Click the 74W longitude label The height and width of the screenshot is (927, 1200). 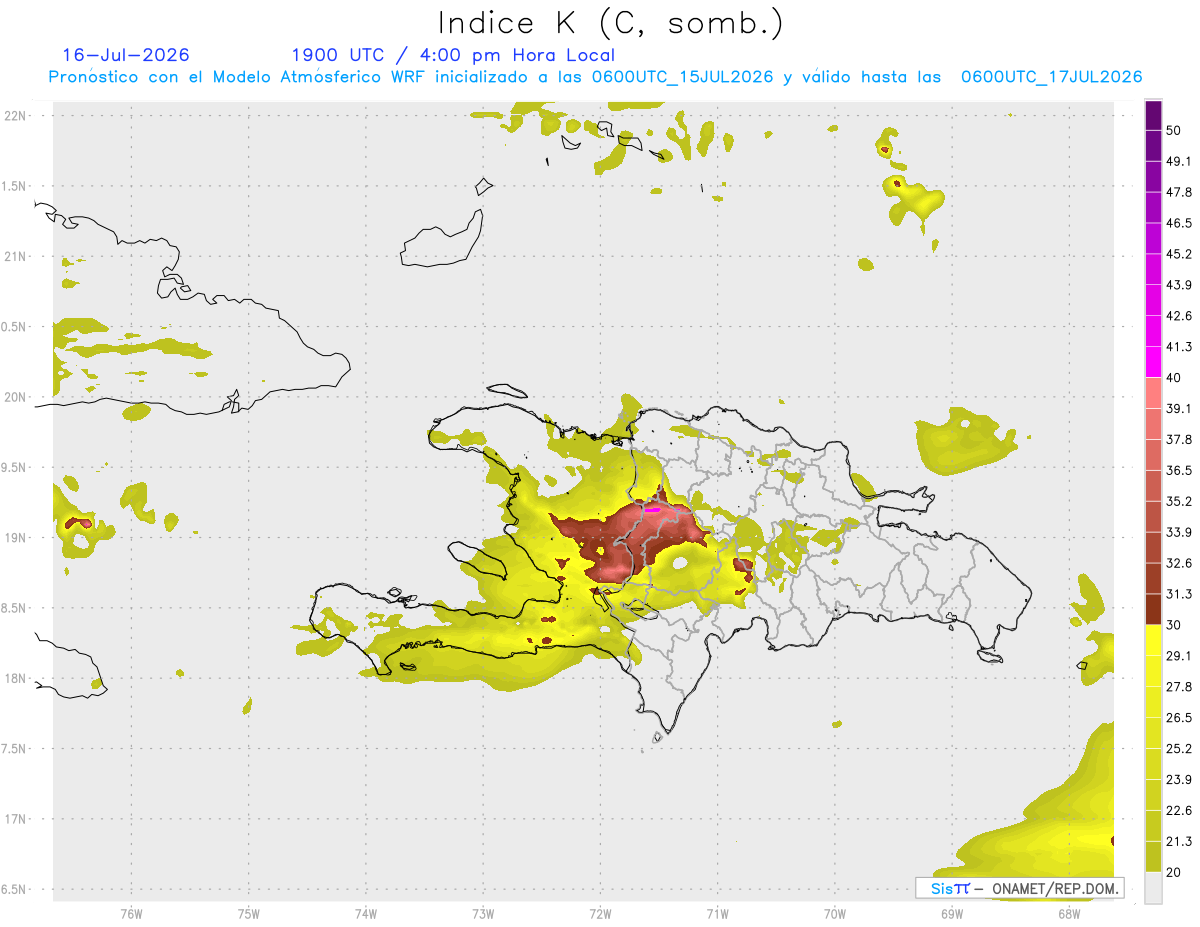(366, 913)
